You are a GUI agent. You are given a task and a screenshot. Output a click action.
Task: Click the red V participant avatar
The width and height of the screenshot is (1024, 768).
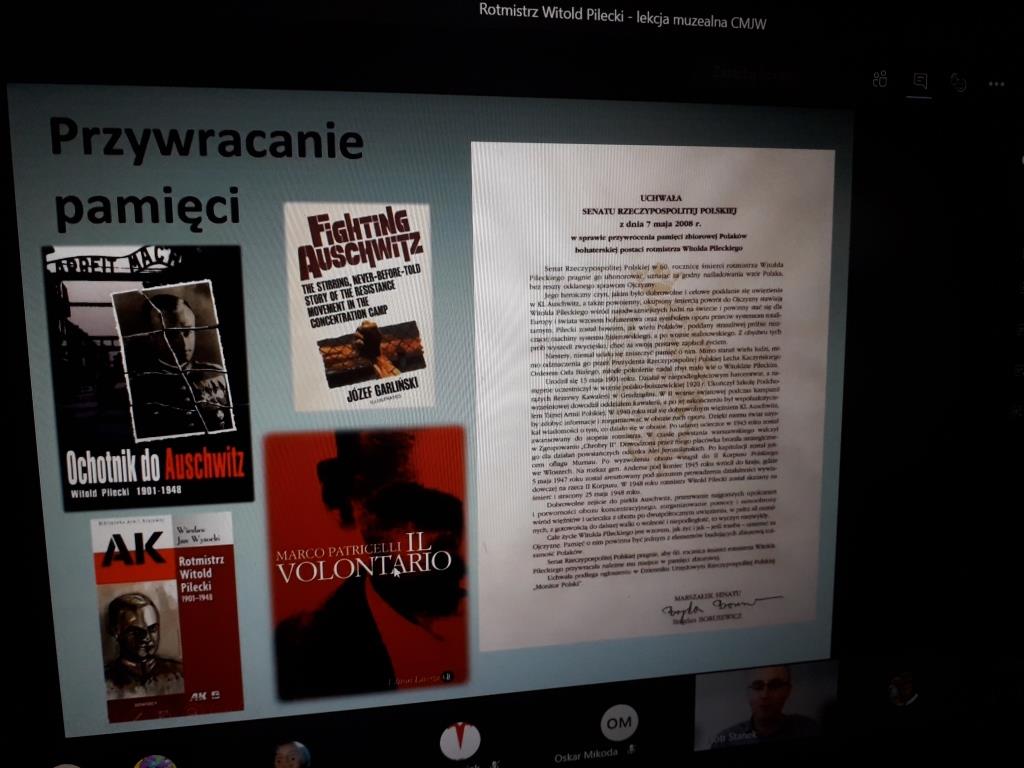(x=460, y=741)
